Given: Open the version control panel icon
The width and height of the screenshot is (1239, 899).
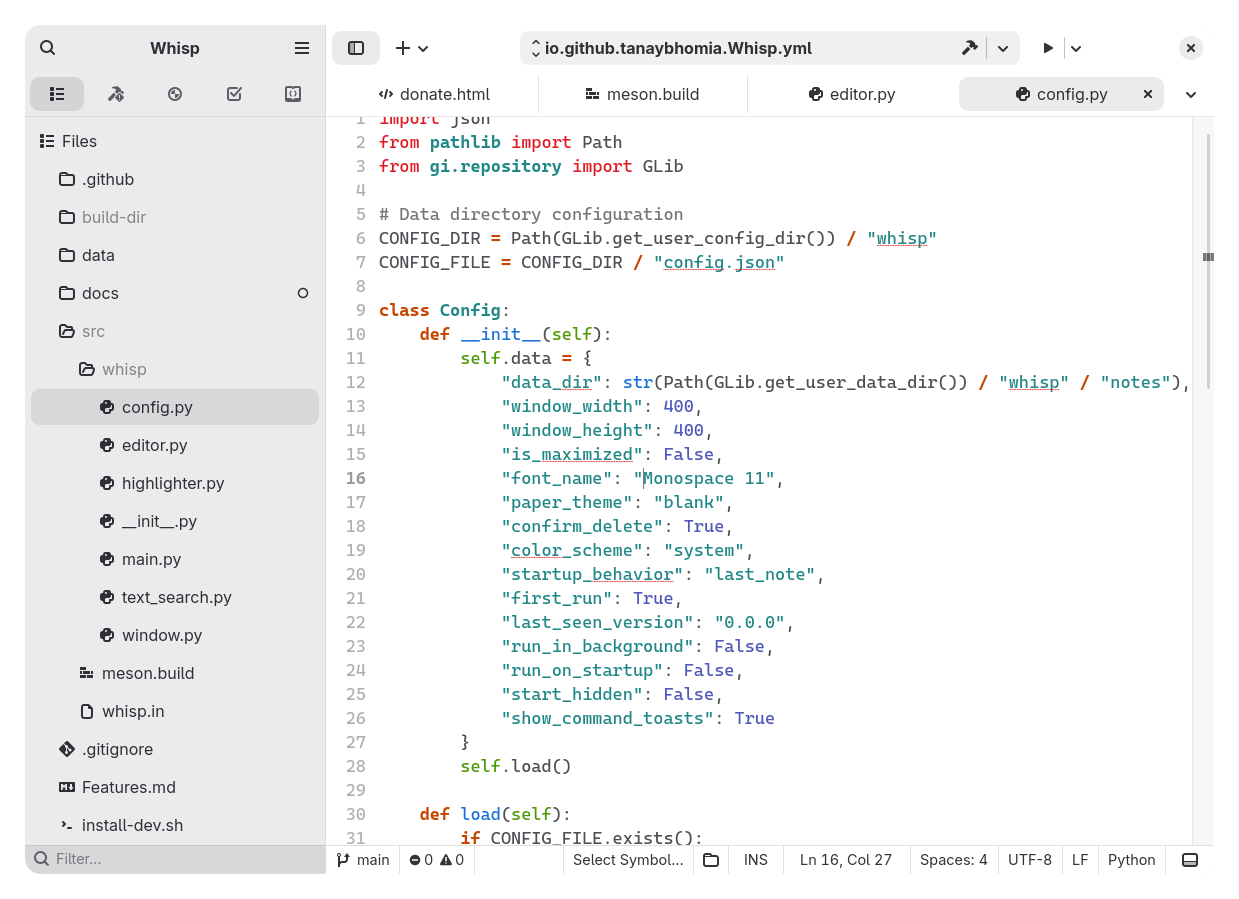Looking at the screenshot, I should coord(175,94).
